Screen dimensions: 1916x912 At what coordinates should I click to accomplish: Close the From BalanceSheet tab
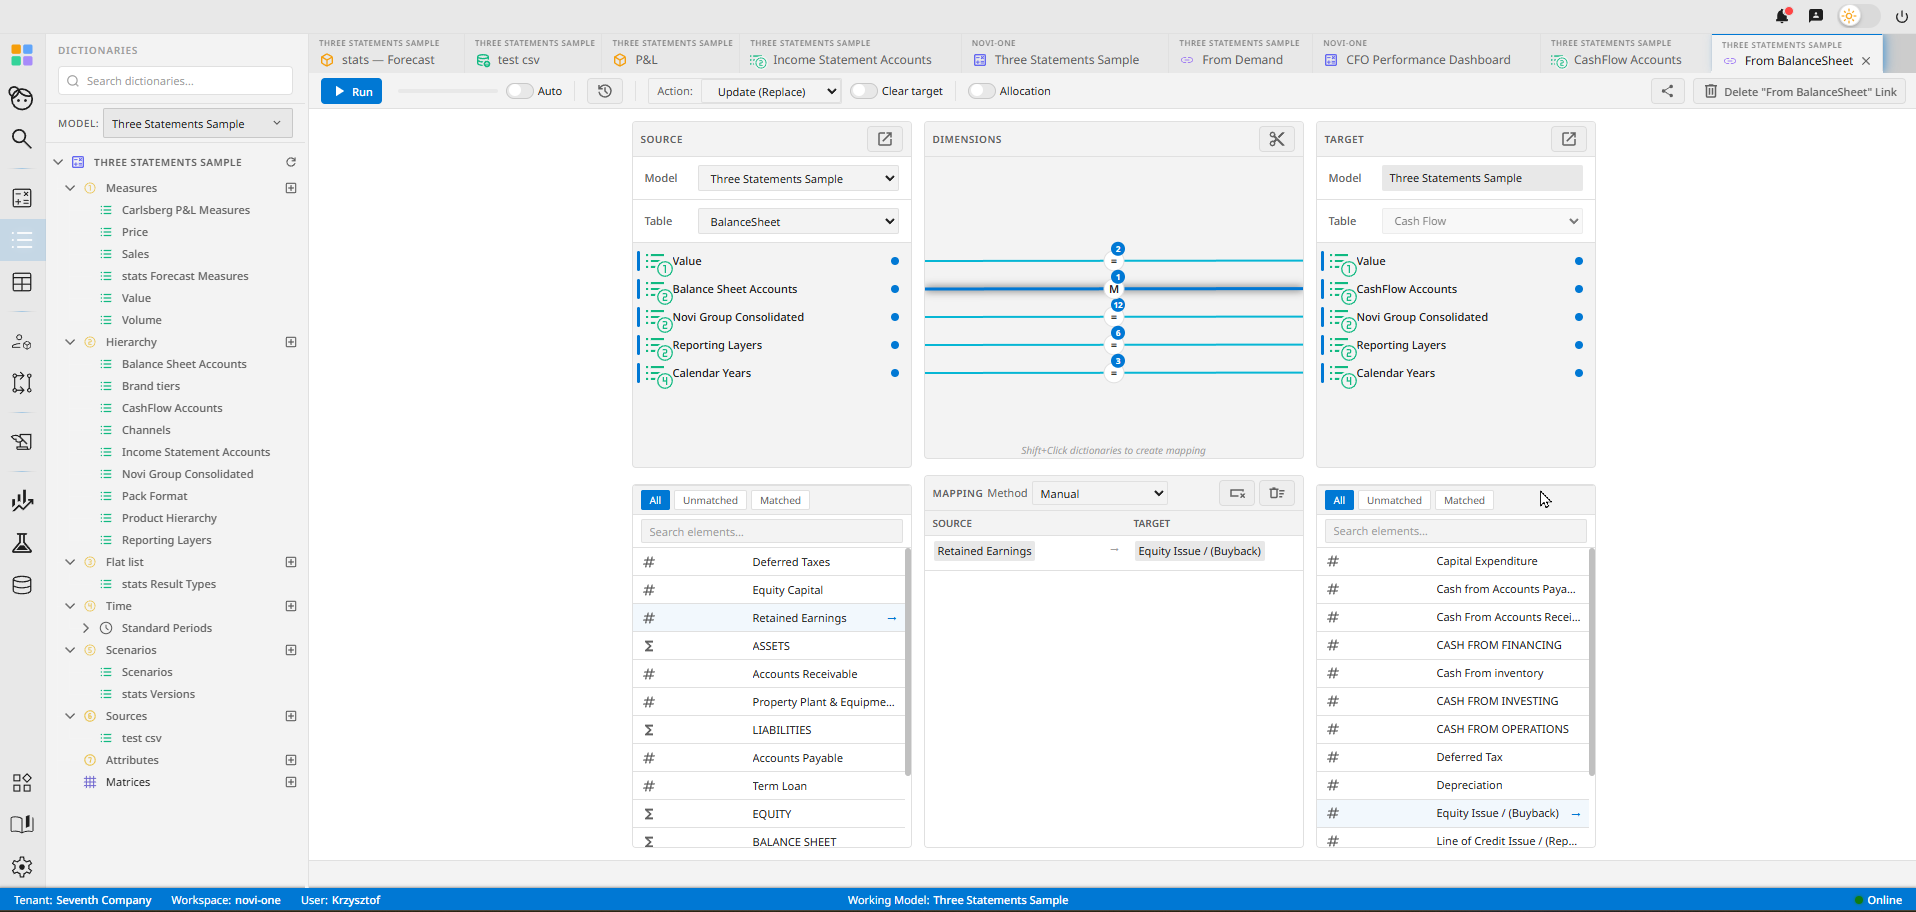pyautogui.click(x=1866, y=61)
